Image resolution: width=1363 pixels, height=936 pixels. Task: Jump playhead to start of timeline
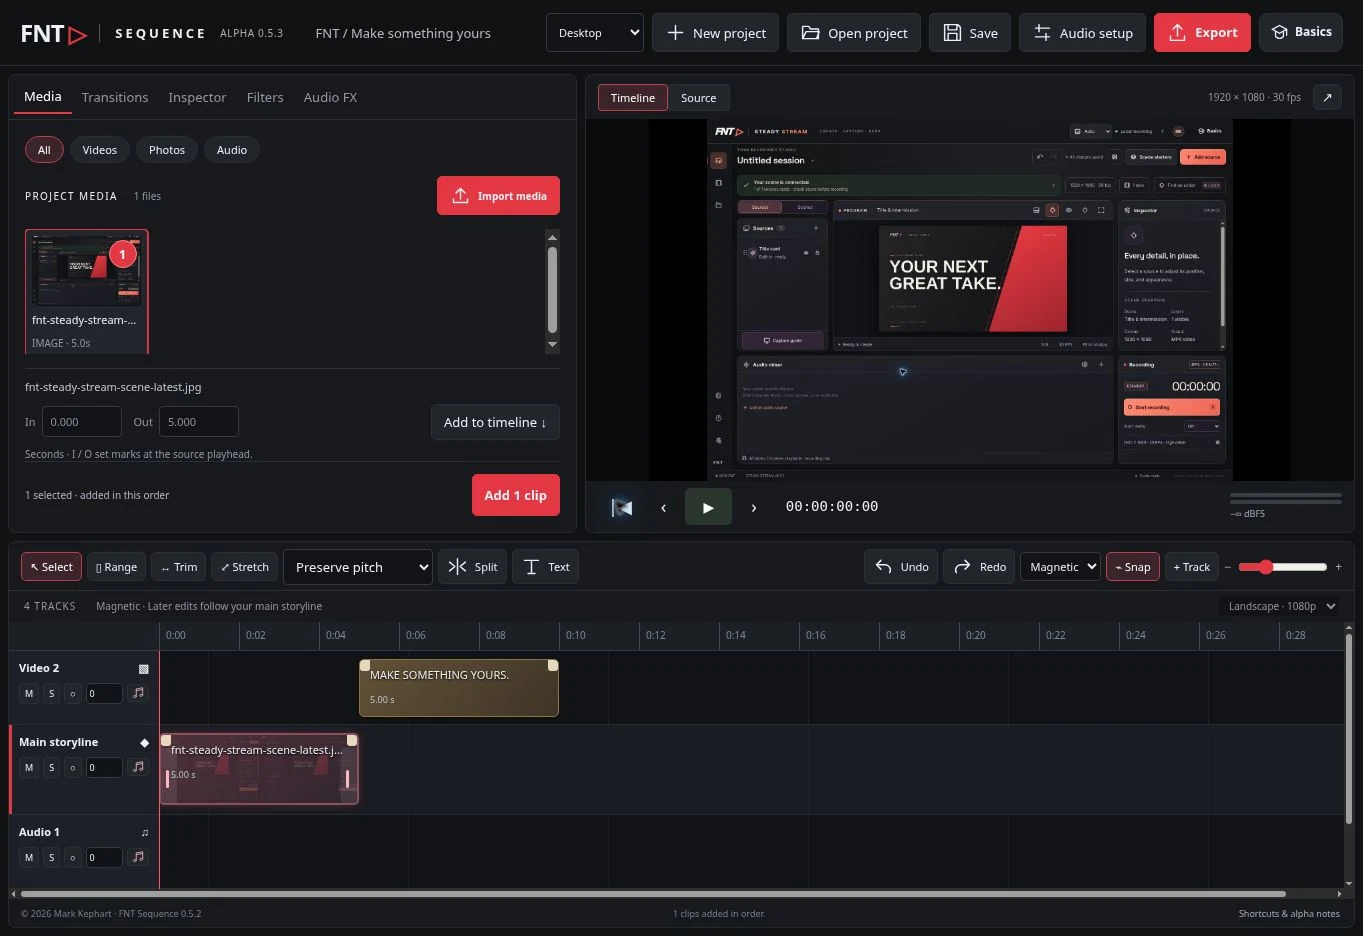click(x=621, y=507)
